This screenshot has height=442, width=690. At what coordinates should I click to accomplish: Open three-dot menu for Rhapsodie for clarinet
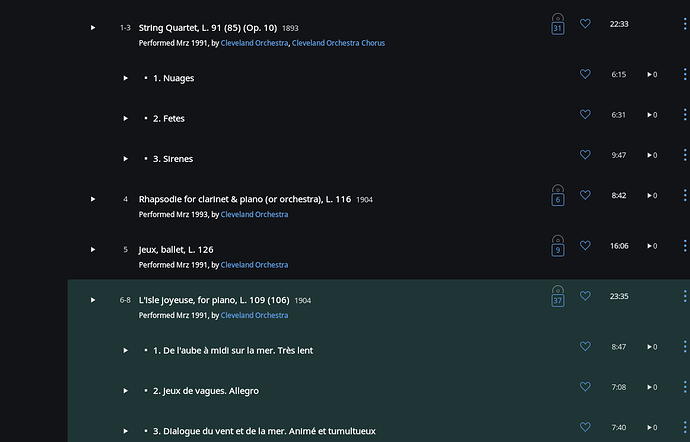point(685,195)
